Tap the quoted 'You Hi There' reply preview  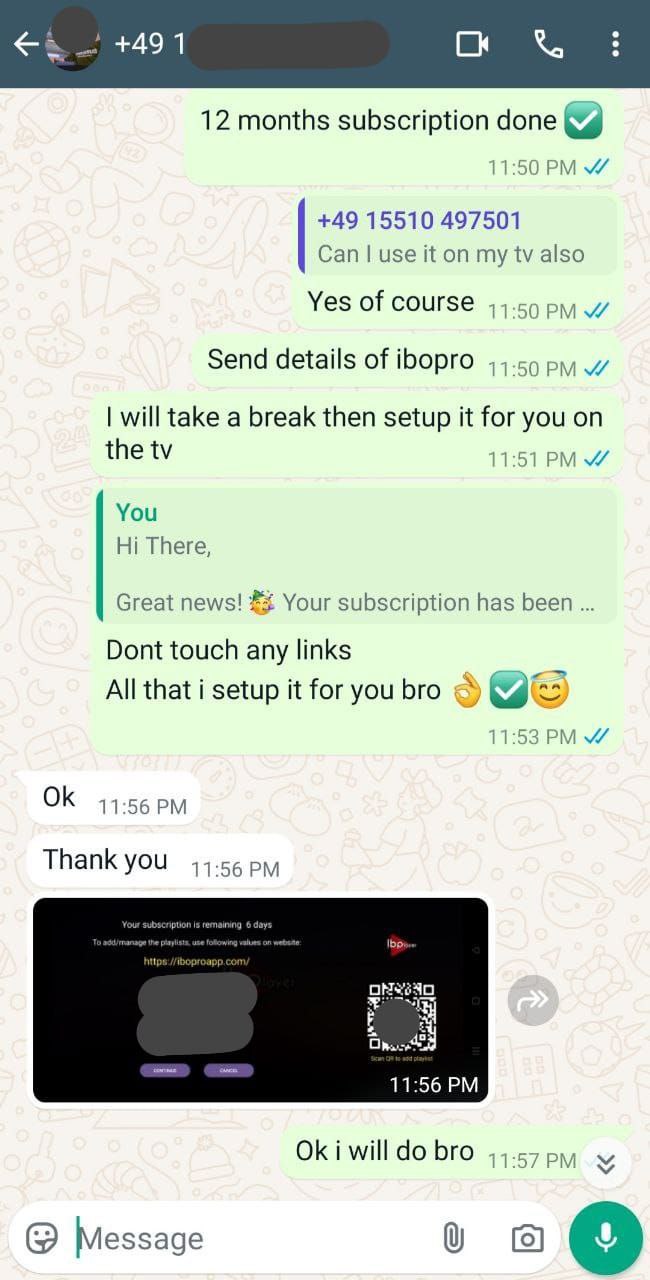tap(357, 556)
